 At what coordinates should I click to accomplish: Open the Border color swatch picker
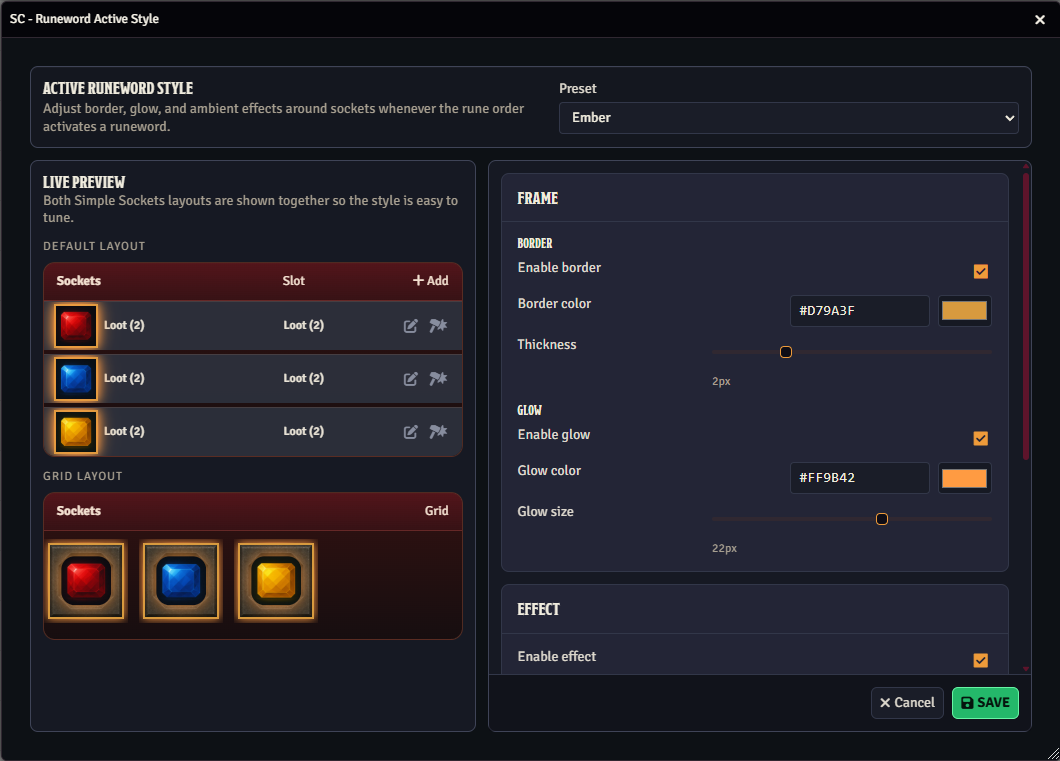964,311
